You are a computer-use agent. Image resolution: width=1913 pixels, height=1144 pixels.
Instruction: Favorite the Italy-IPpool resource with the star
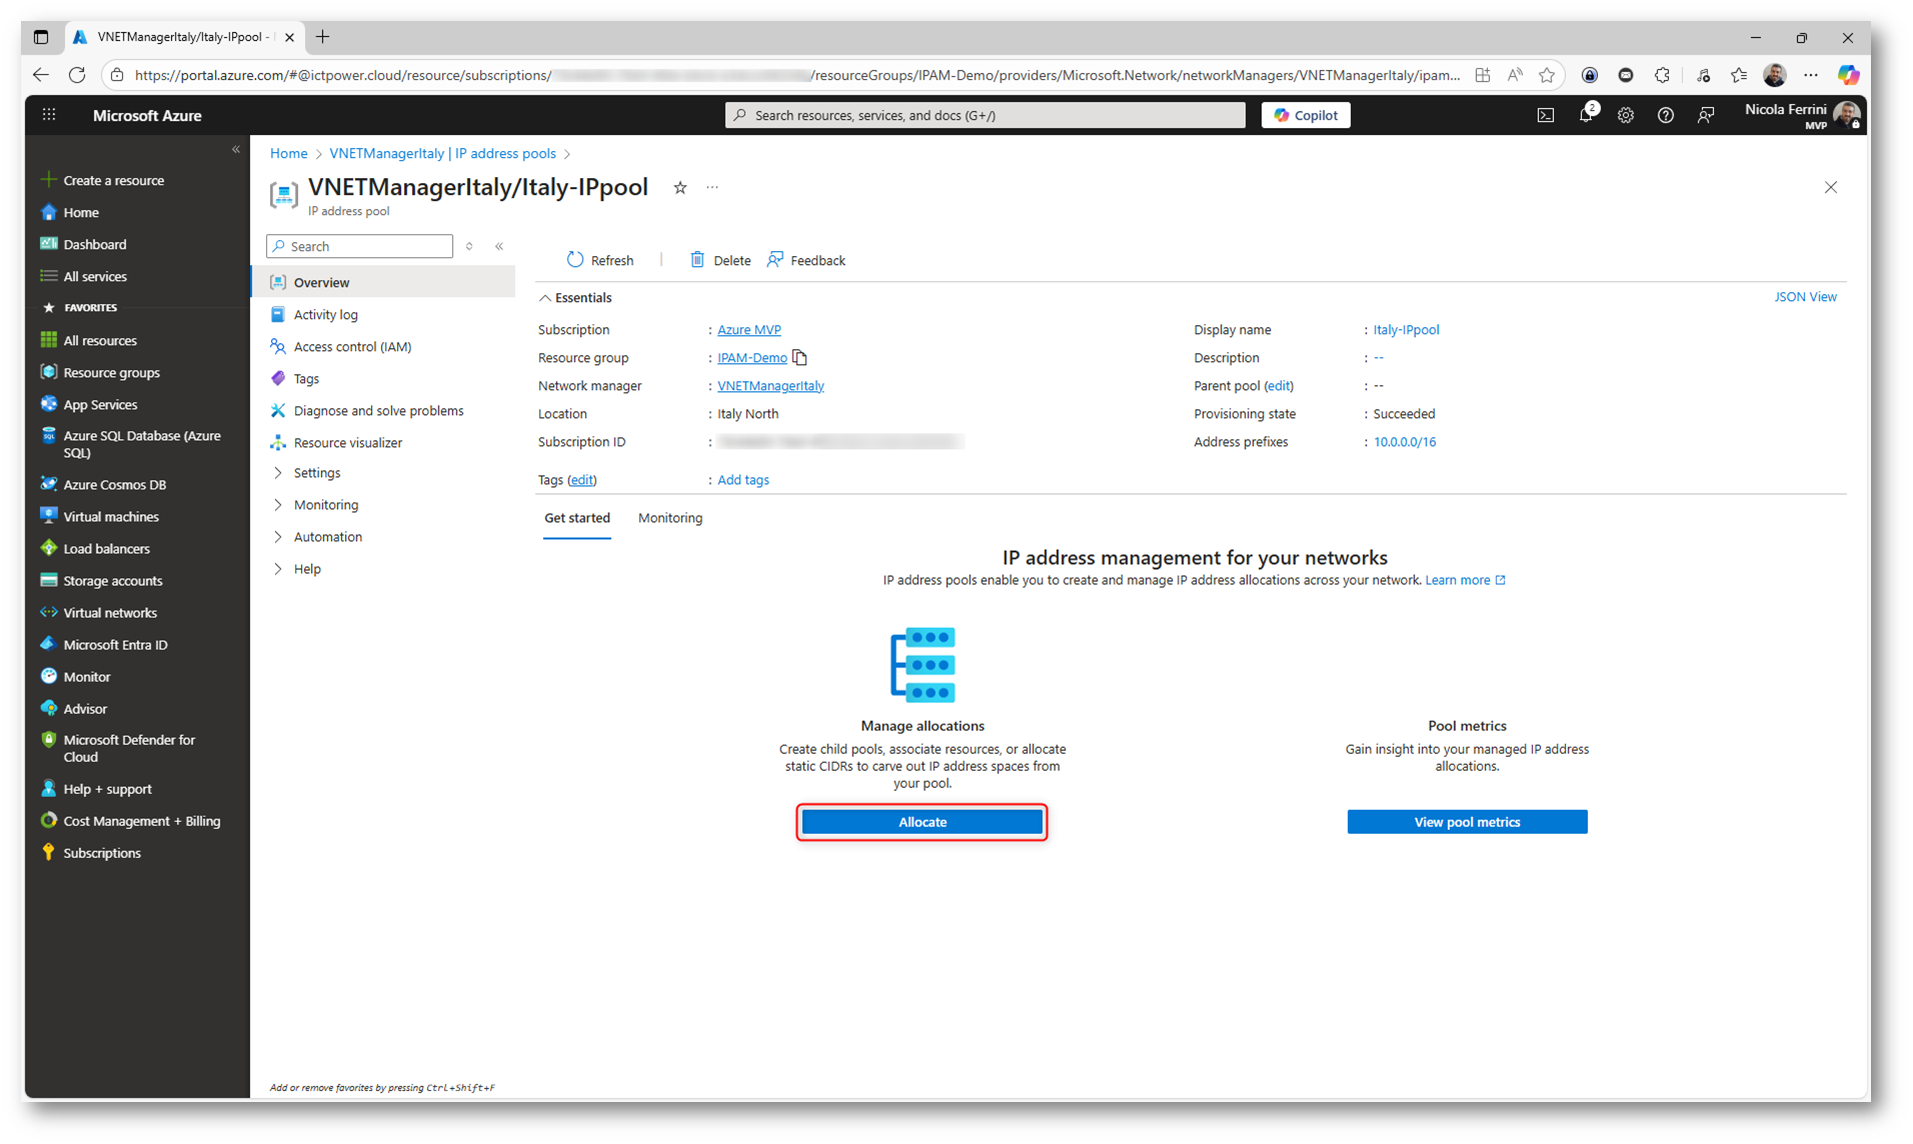click(680, 188)
